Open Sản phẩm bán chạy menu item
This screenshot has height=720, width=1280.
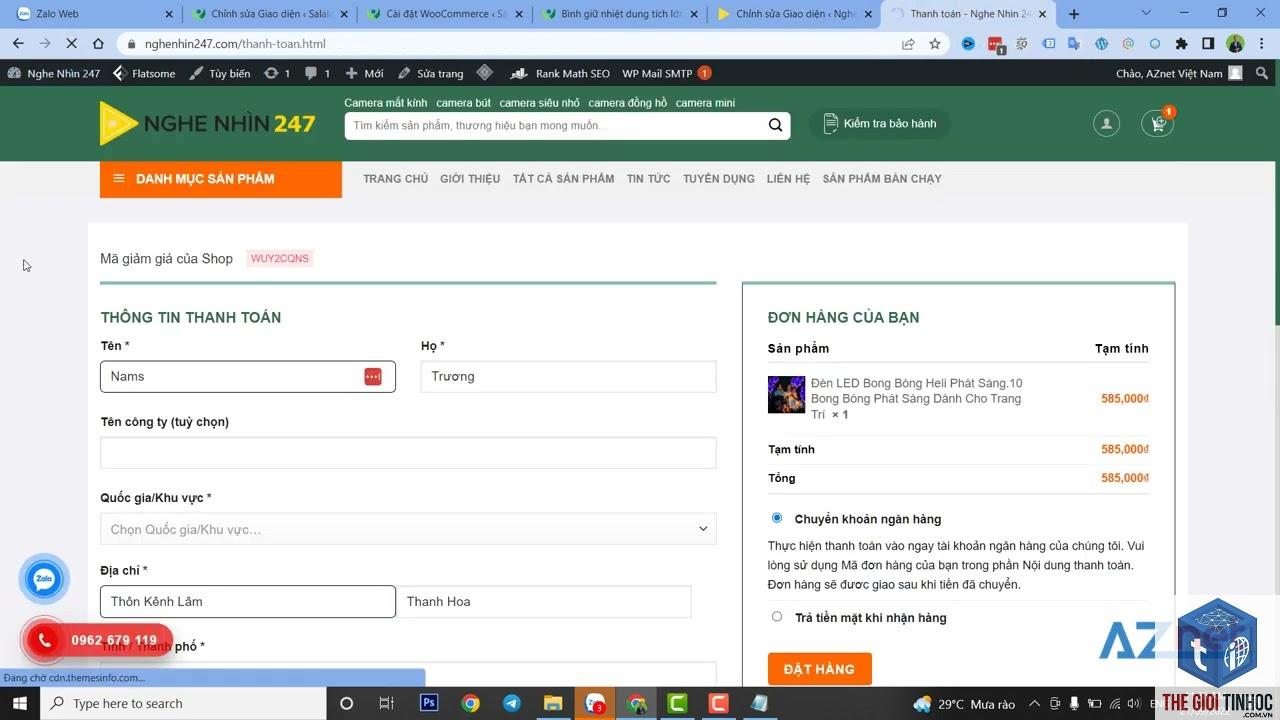[x=882, y=179]
